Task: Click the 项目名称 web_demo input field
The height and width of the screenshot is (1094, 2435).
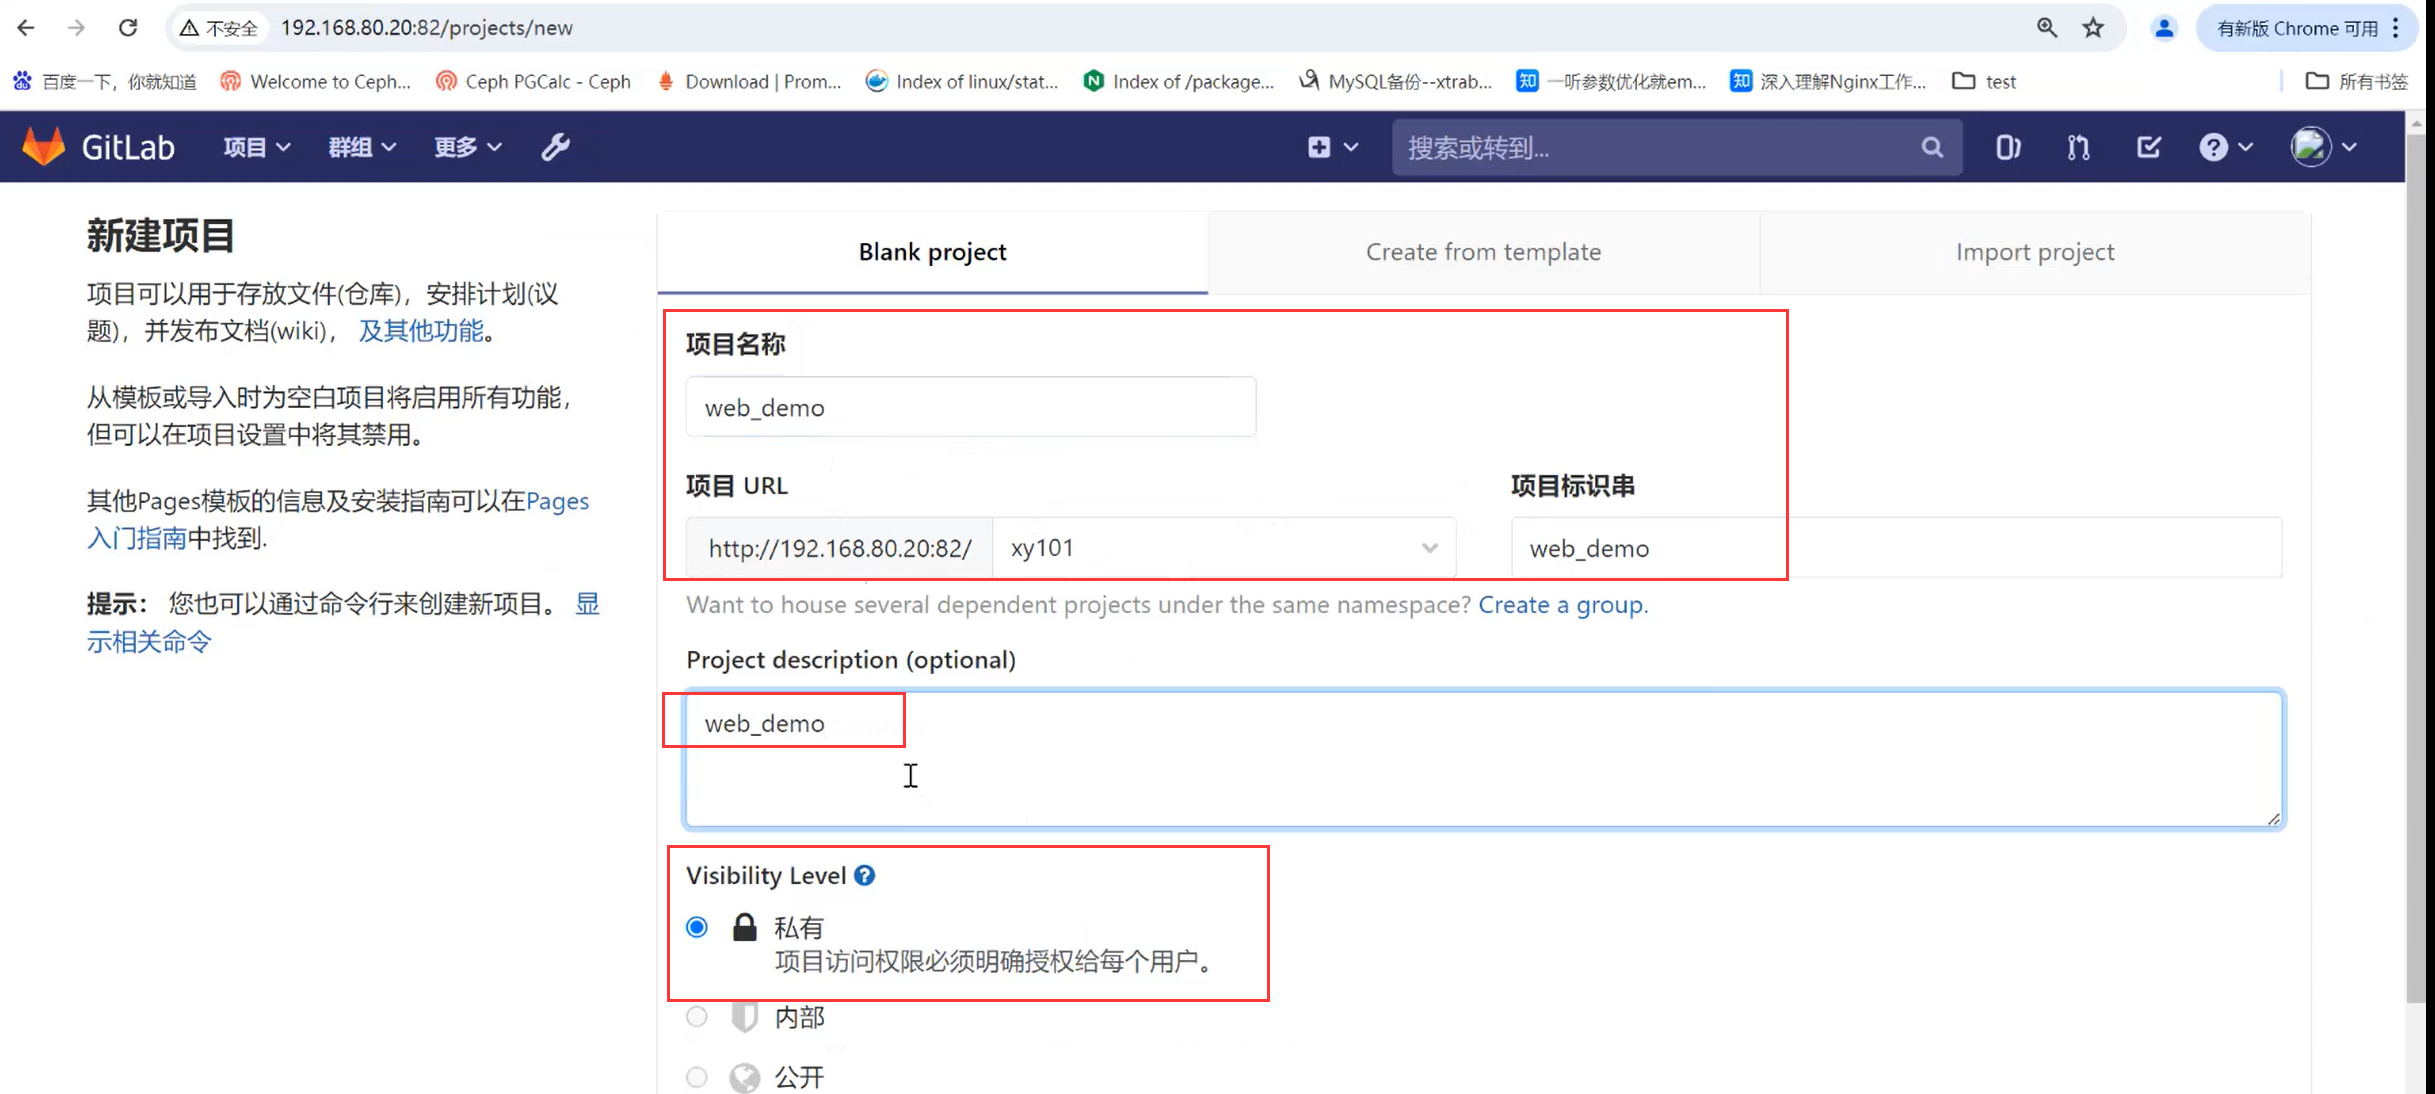Action: [970, 408]
